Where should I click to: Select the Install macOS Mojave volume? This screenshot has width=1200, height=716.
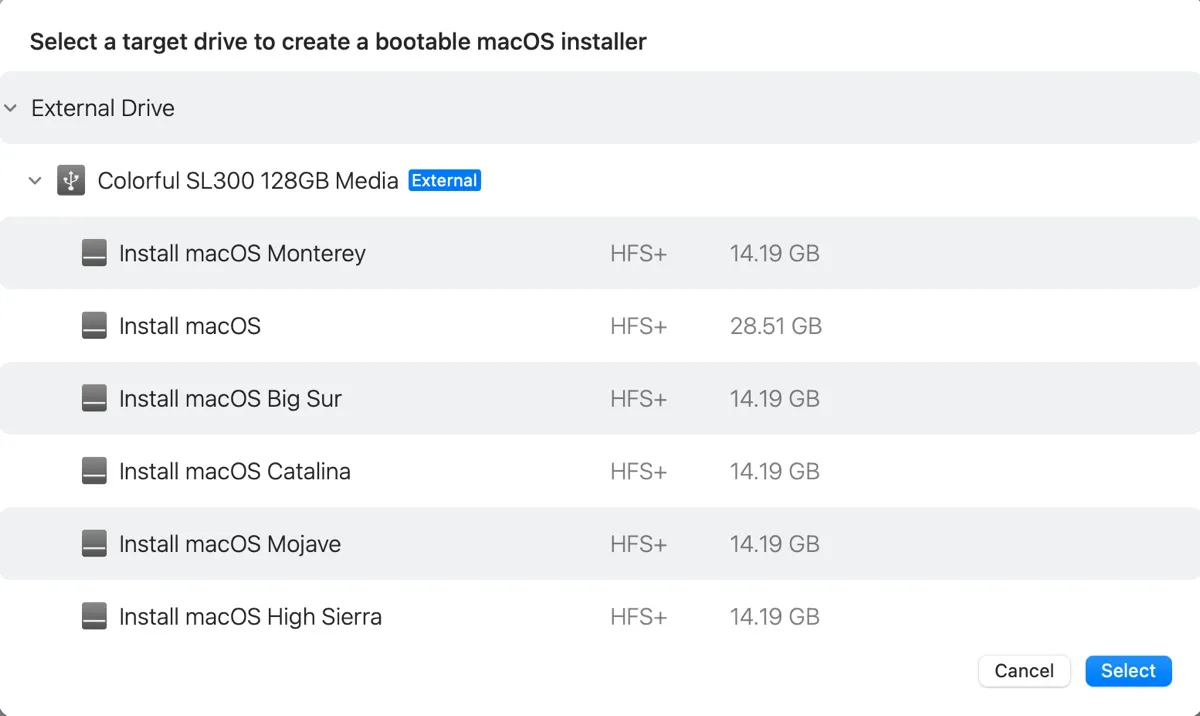pos(600,544)
